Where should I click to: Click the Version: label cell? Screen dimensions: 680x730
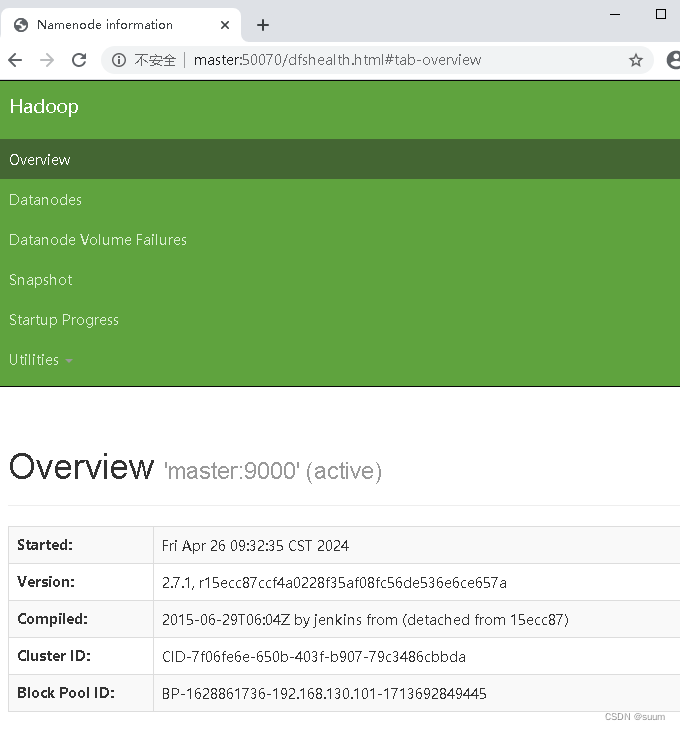coord(81,582)
